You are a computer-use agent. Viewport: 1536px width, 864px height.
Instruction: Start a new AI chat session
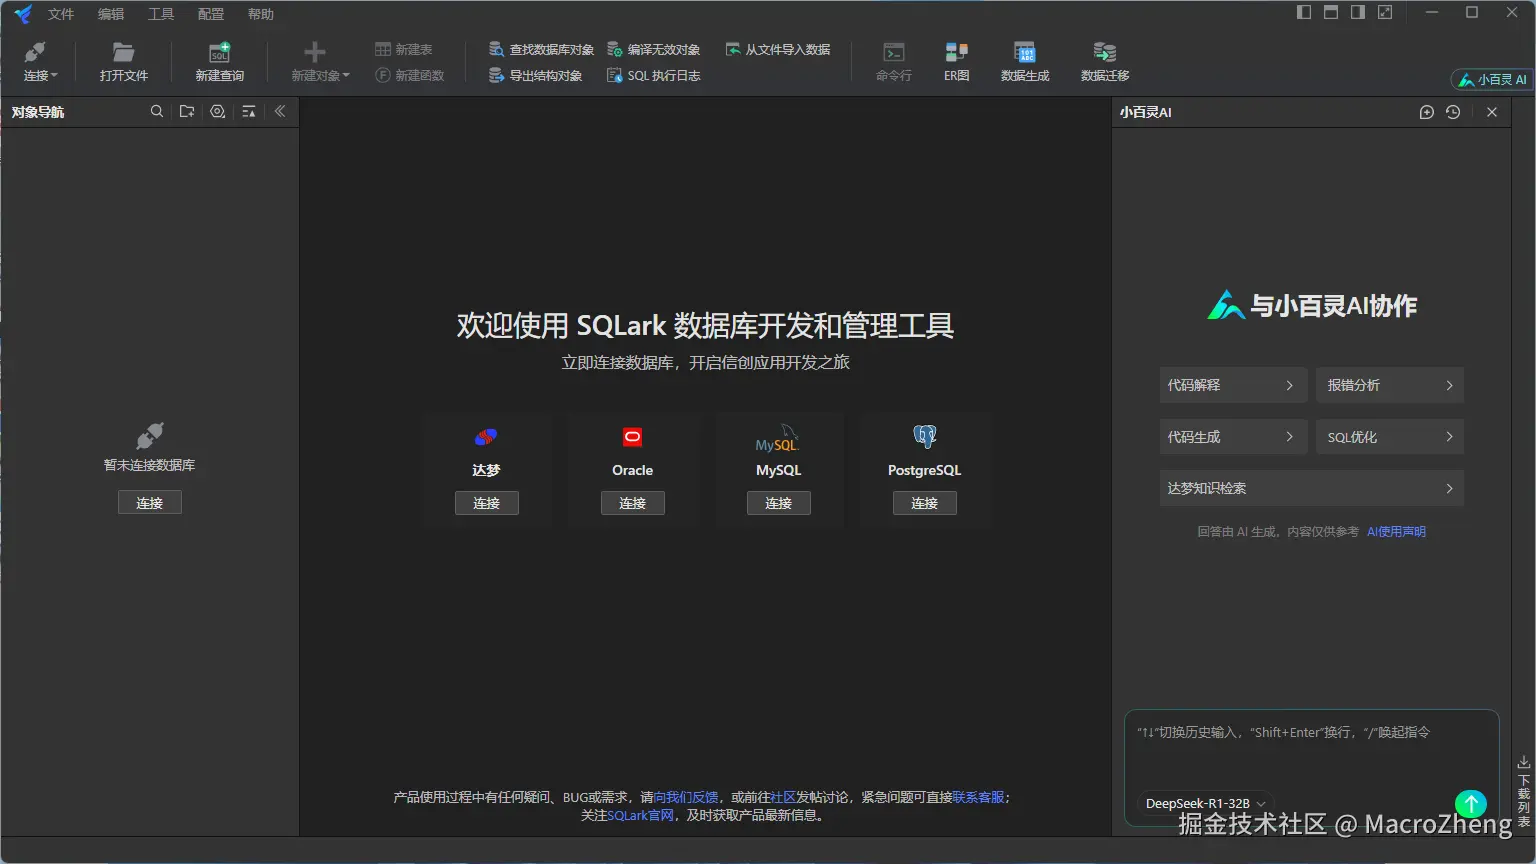[1427, 112]
